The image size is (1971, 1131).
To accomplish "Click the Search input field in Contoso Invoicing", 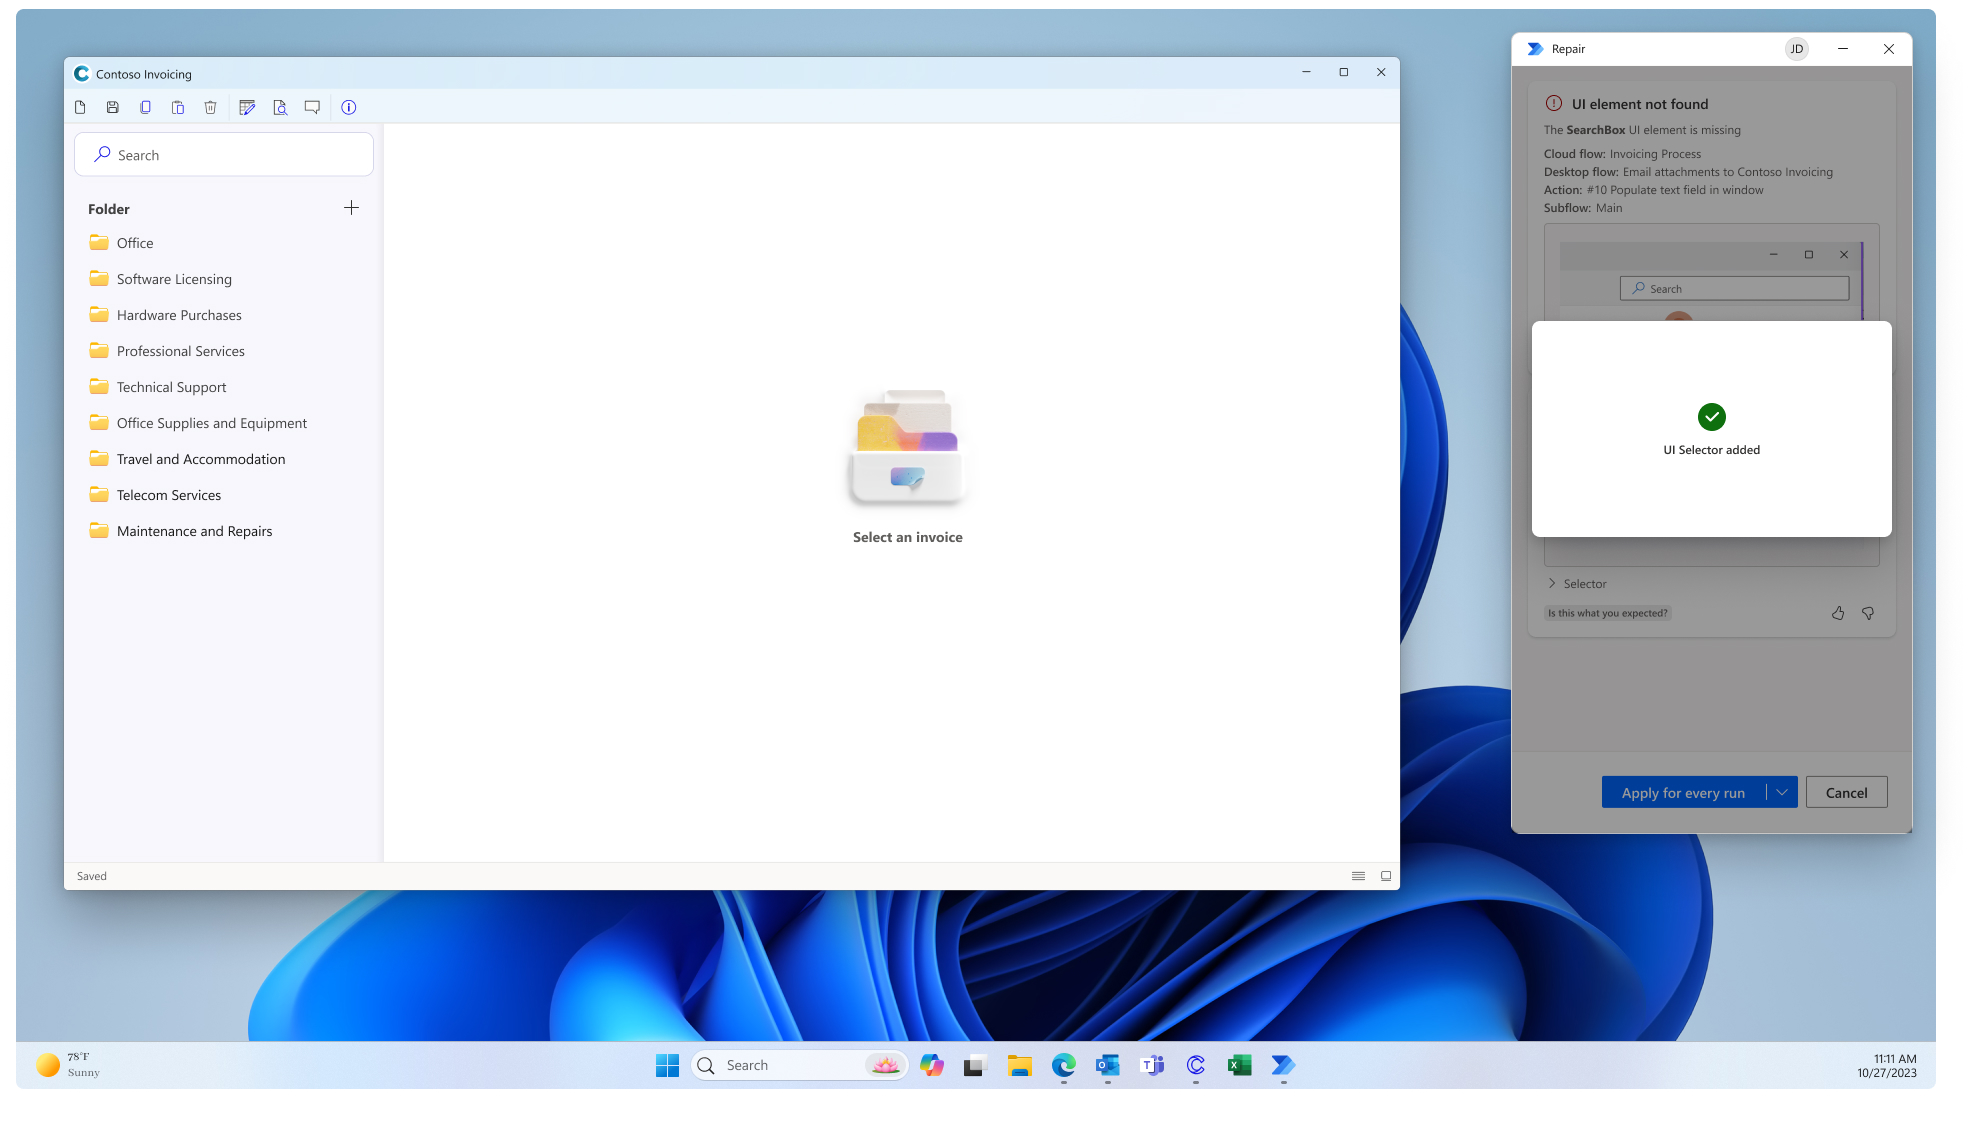I will [x=223, y=153].
